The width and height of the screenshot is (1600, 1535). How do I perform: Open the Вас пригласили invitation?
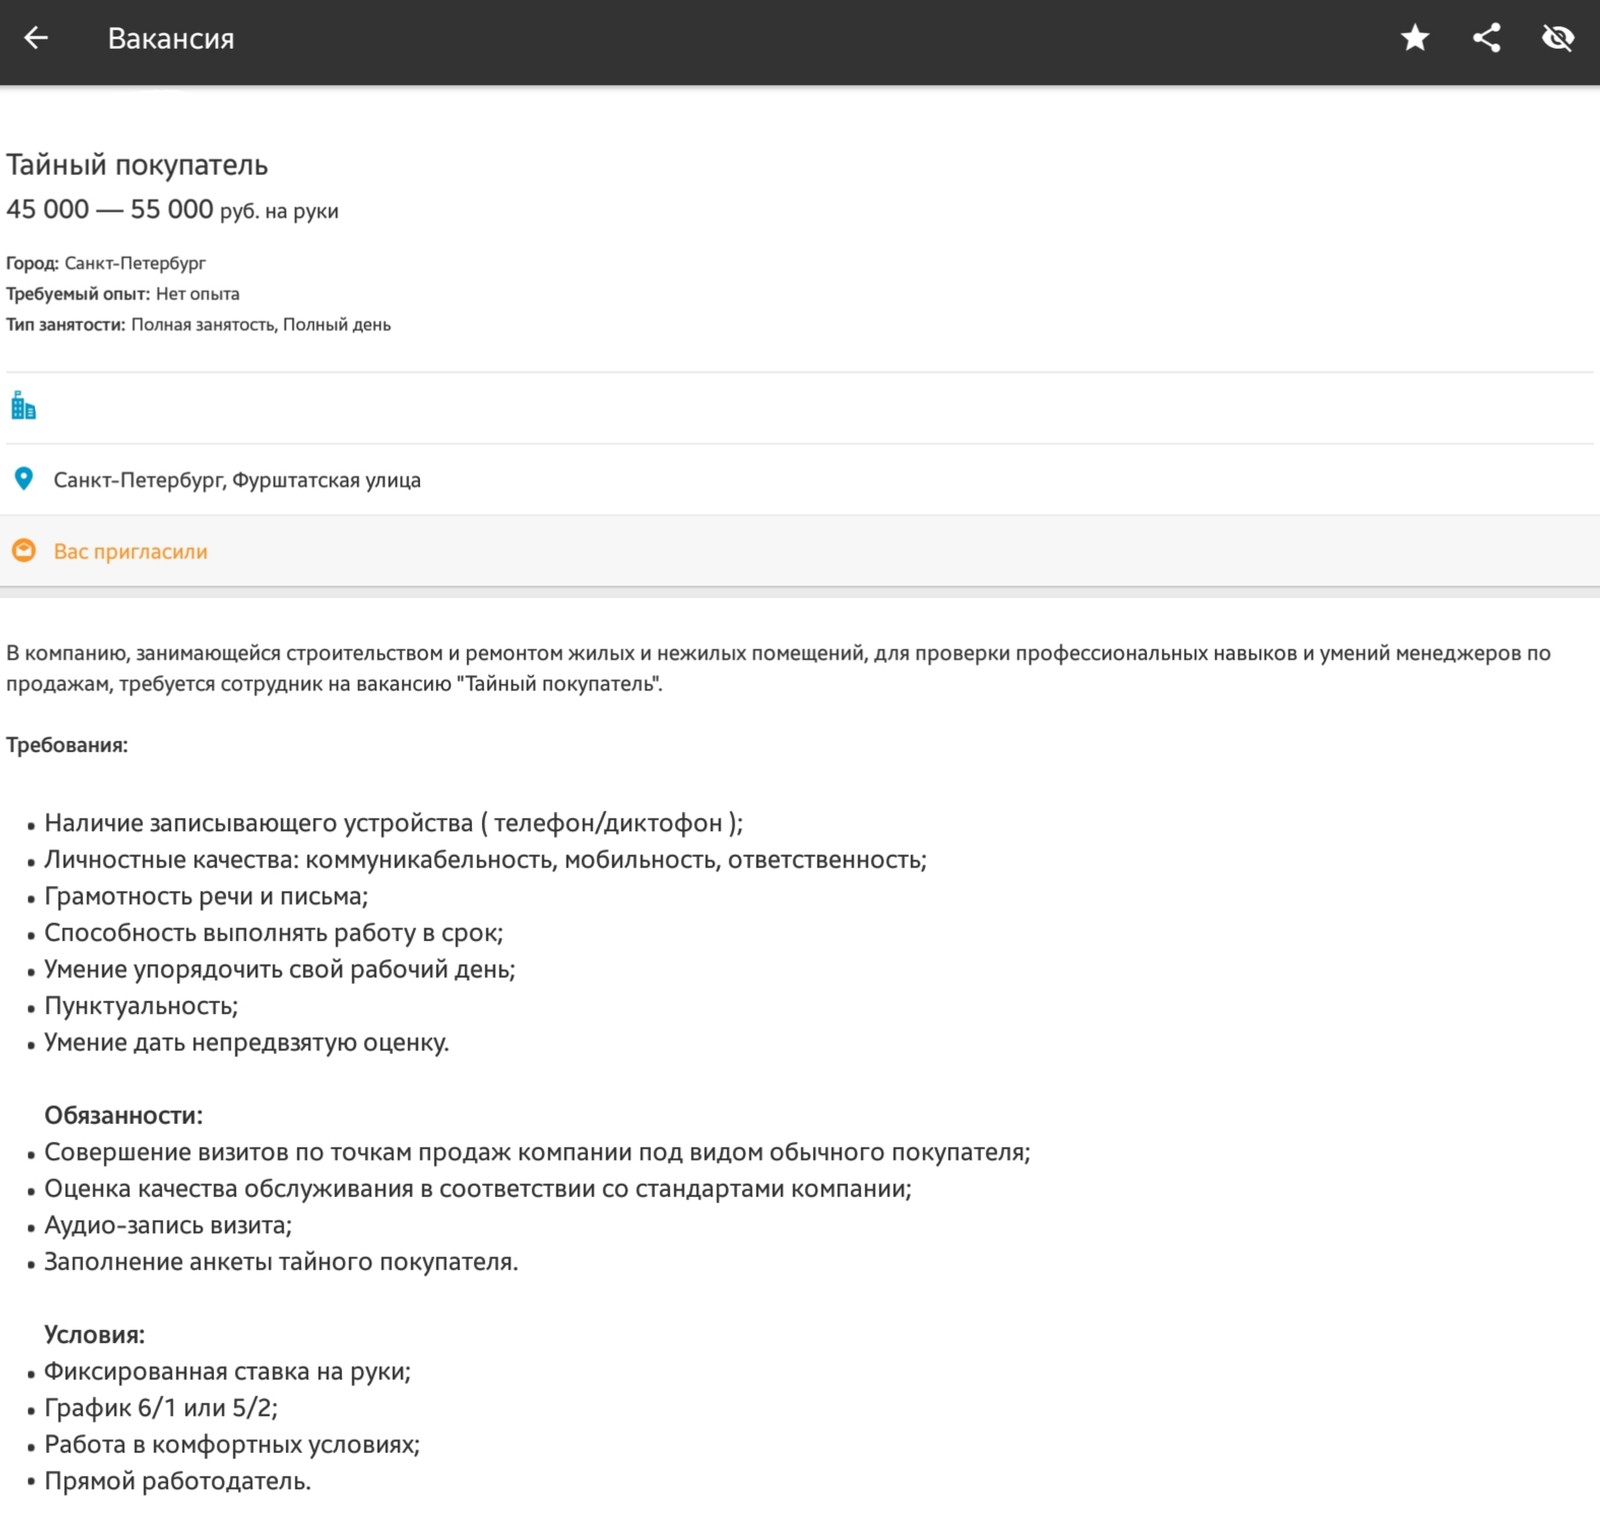click(130, 551)
